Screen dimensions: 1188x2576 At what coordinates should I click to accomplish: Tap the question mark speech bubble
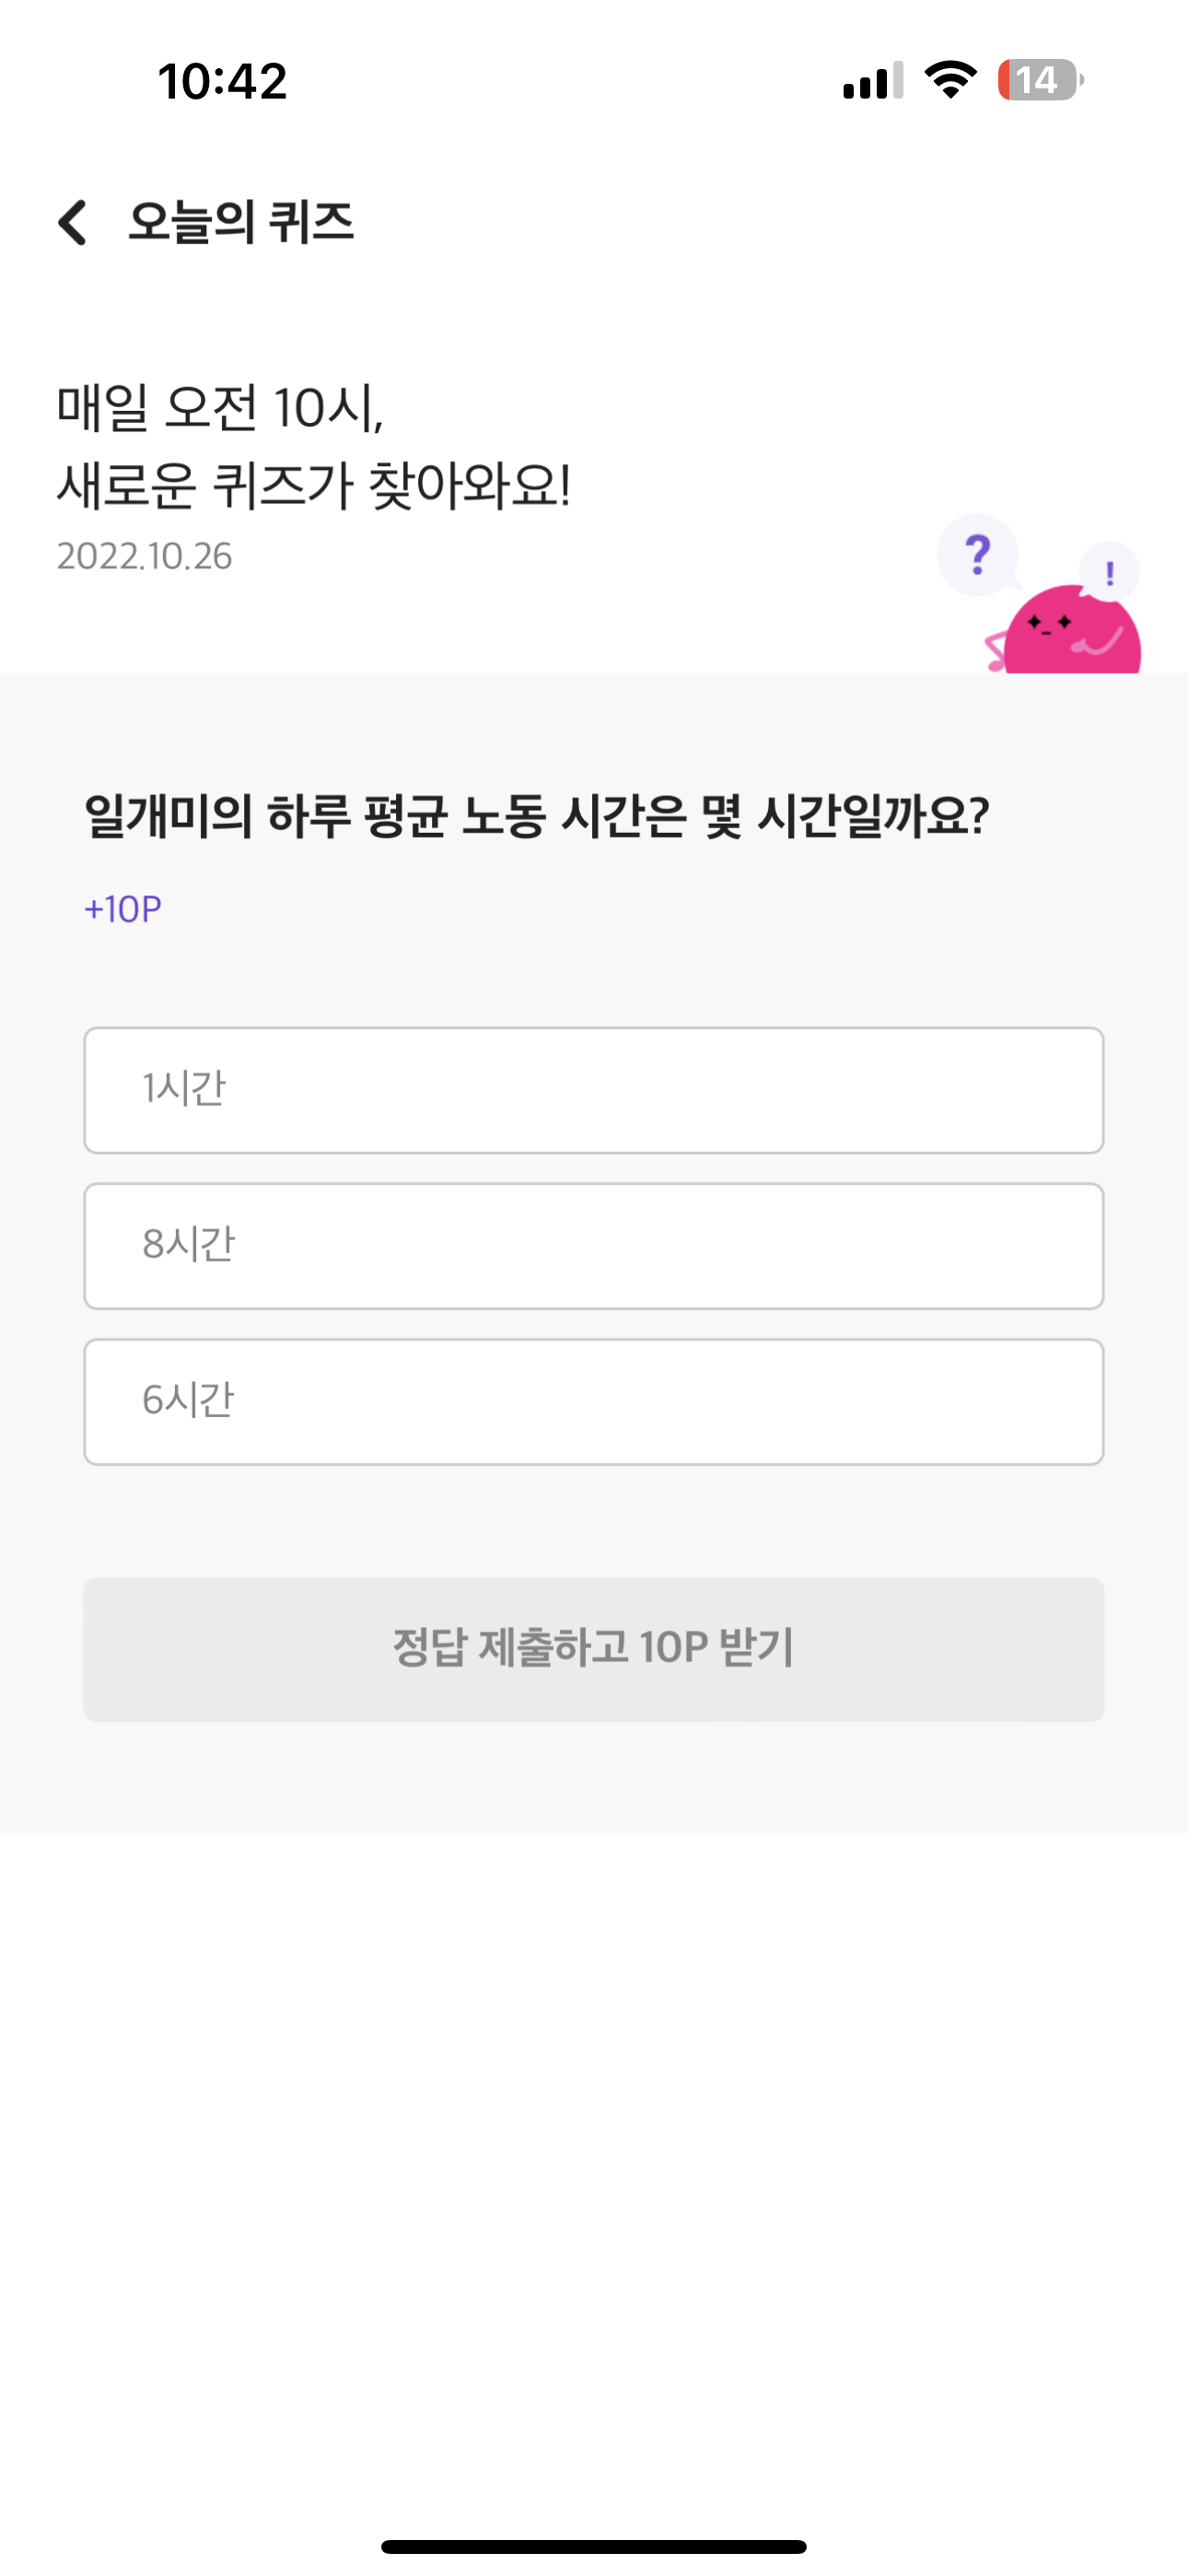pyautogui.click(x=978, y=555)
